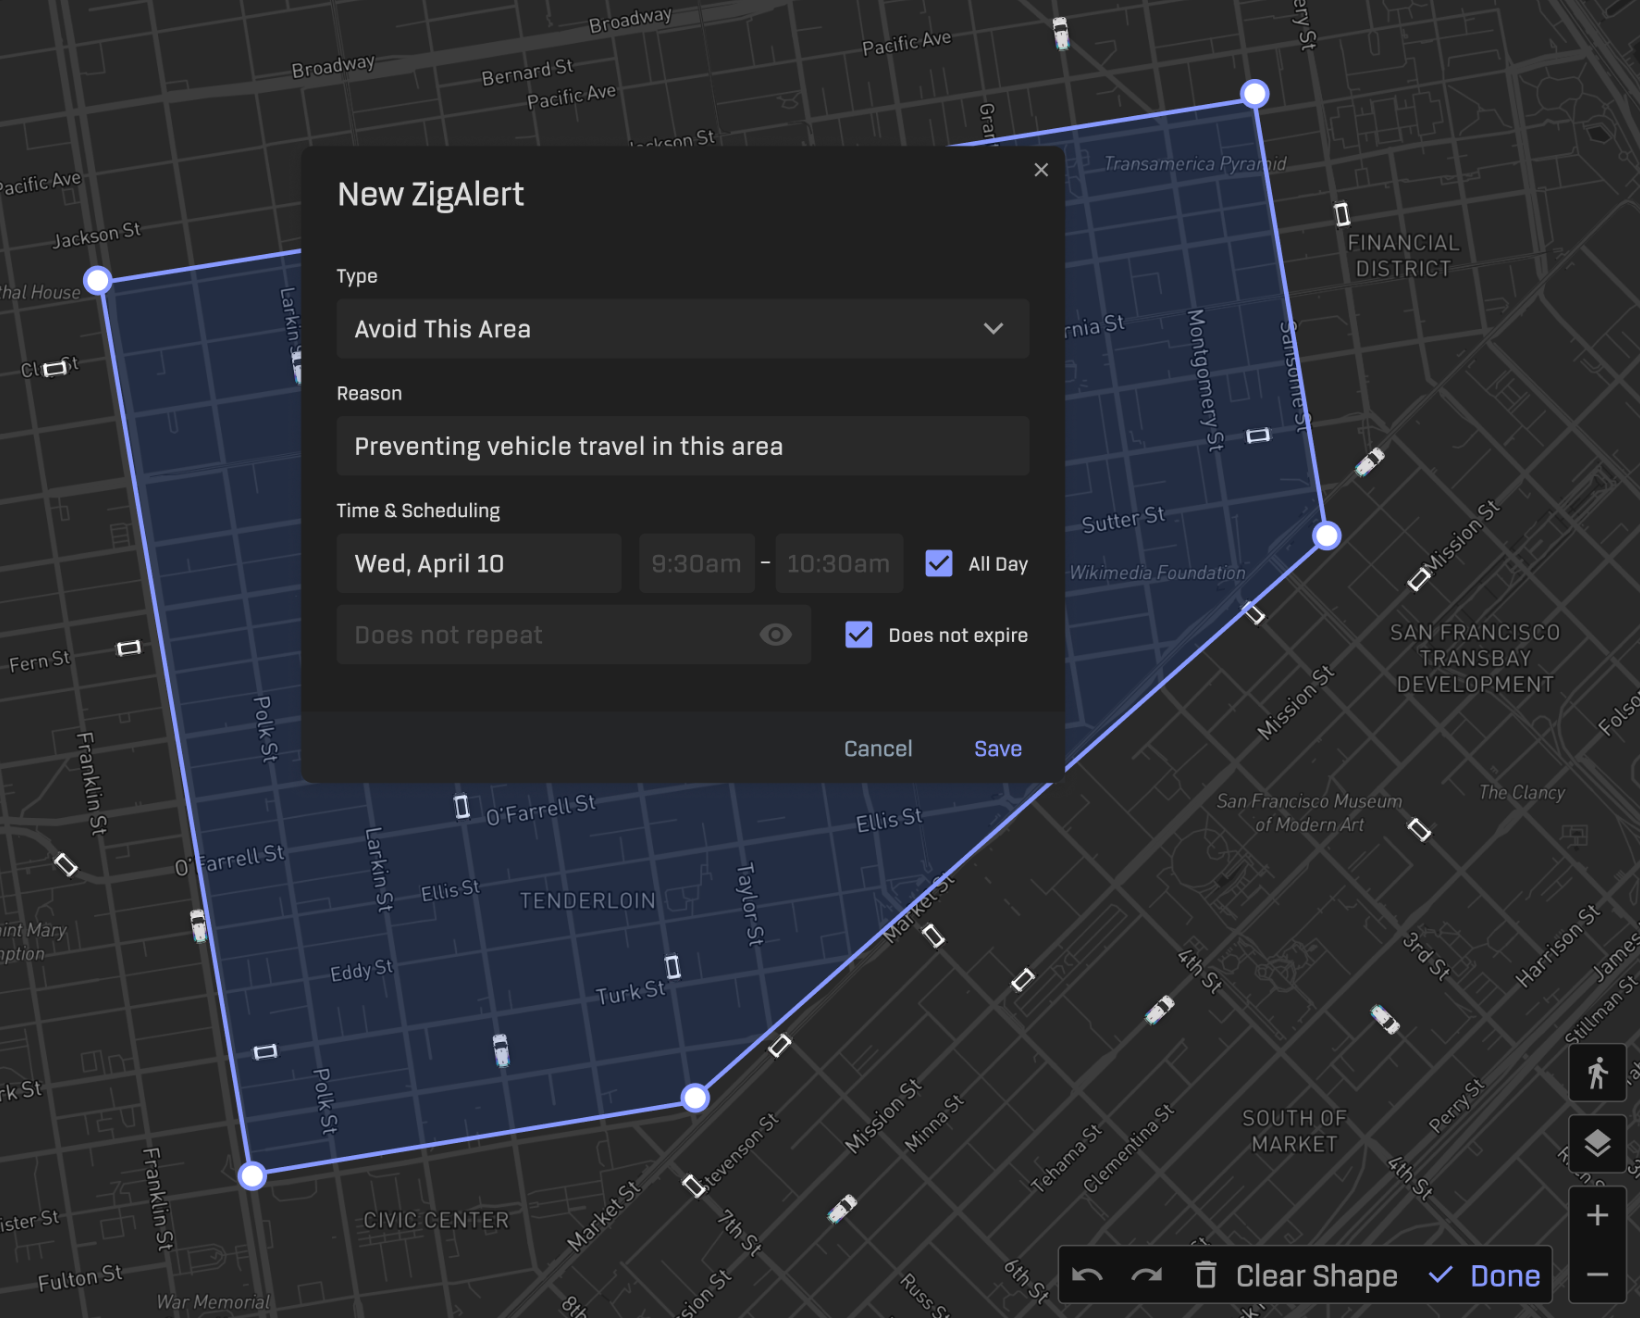
Task: Click the Reason text field
Action: (x=683, y=446)
